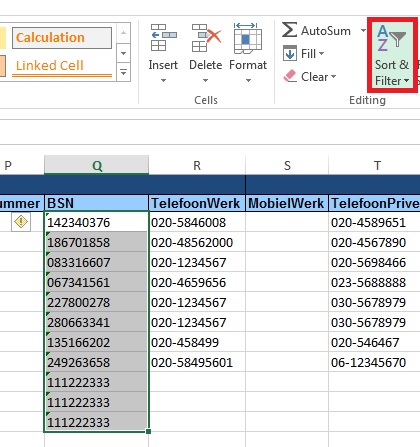The width and height of the screenshot is (420, 447).
Task: Expand the Insert dropdown arrow
Action: pos(163,80)
